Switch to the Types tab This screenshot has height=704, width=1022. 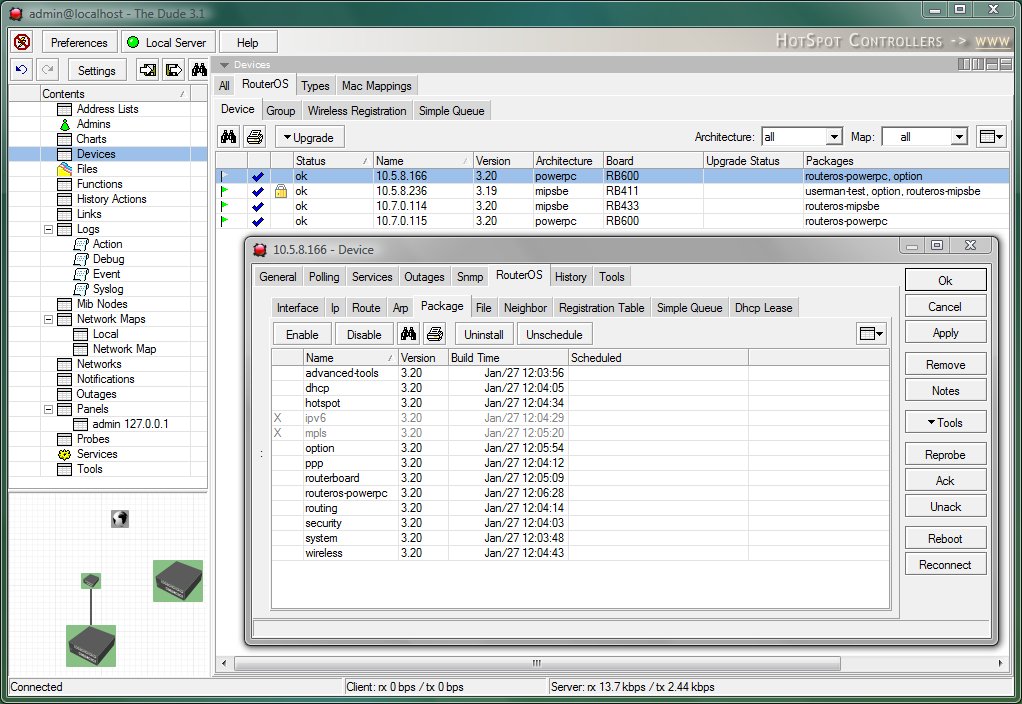315,86
